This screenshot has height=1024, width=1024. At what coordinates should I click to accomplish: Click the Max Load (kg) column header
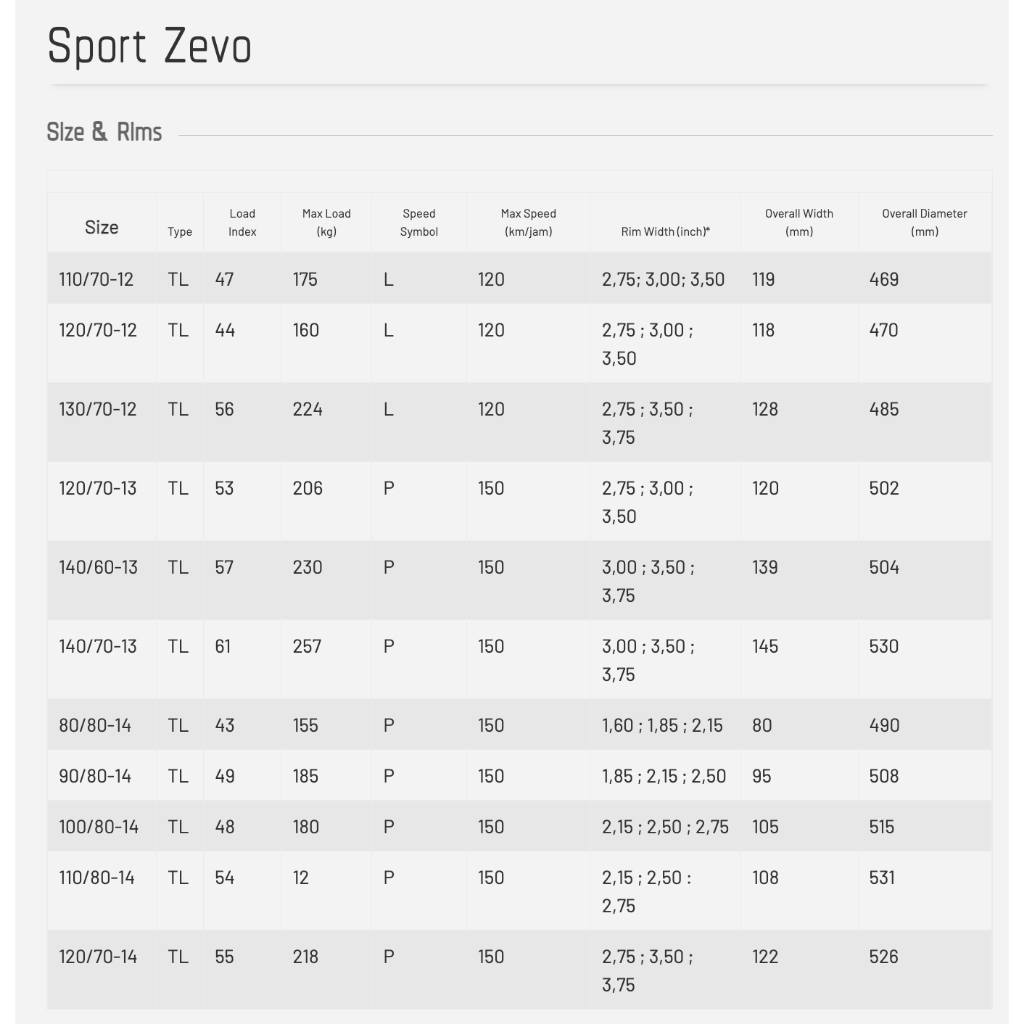(326, 222)
